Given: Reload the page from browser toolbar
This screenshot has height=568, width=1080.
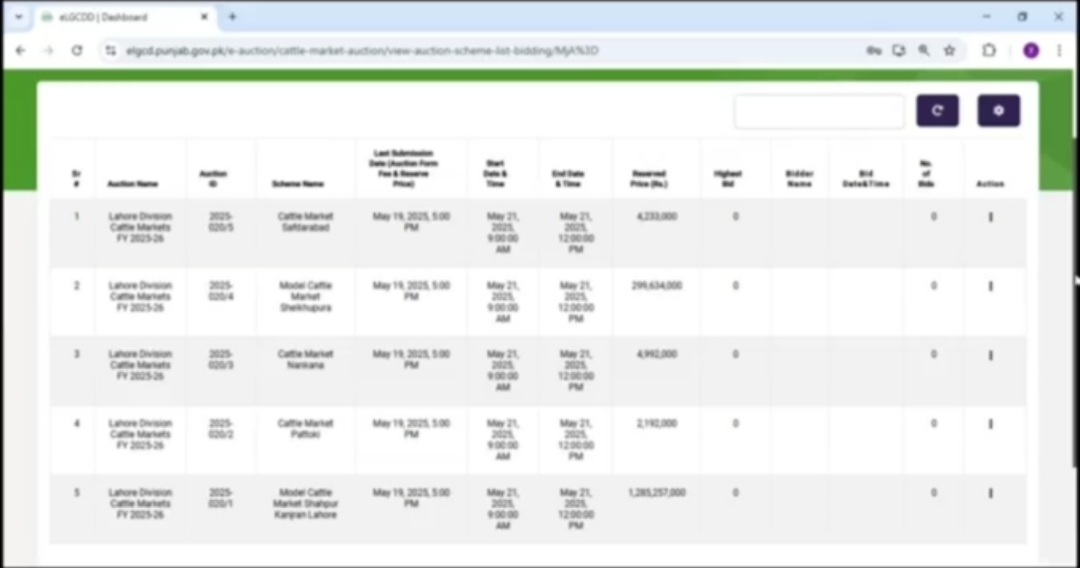Looking at the screenshot, I should pos(77,50).
